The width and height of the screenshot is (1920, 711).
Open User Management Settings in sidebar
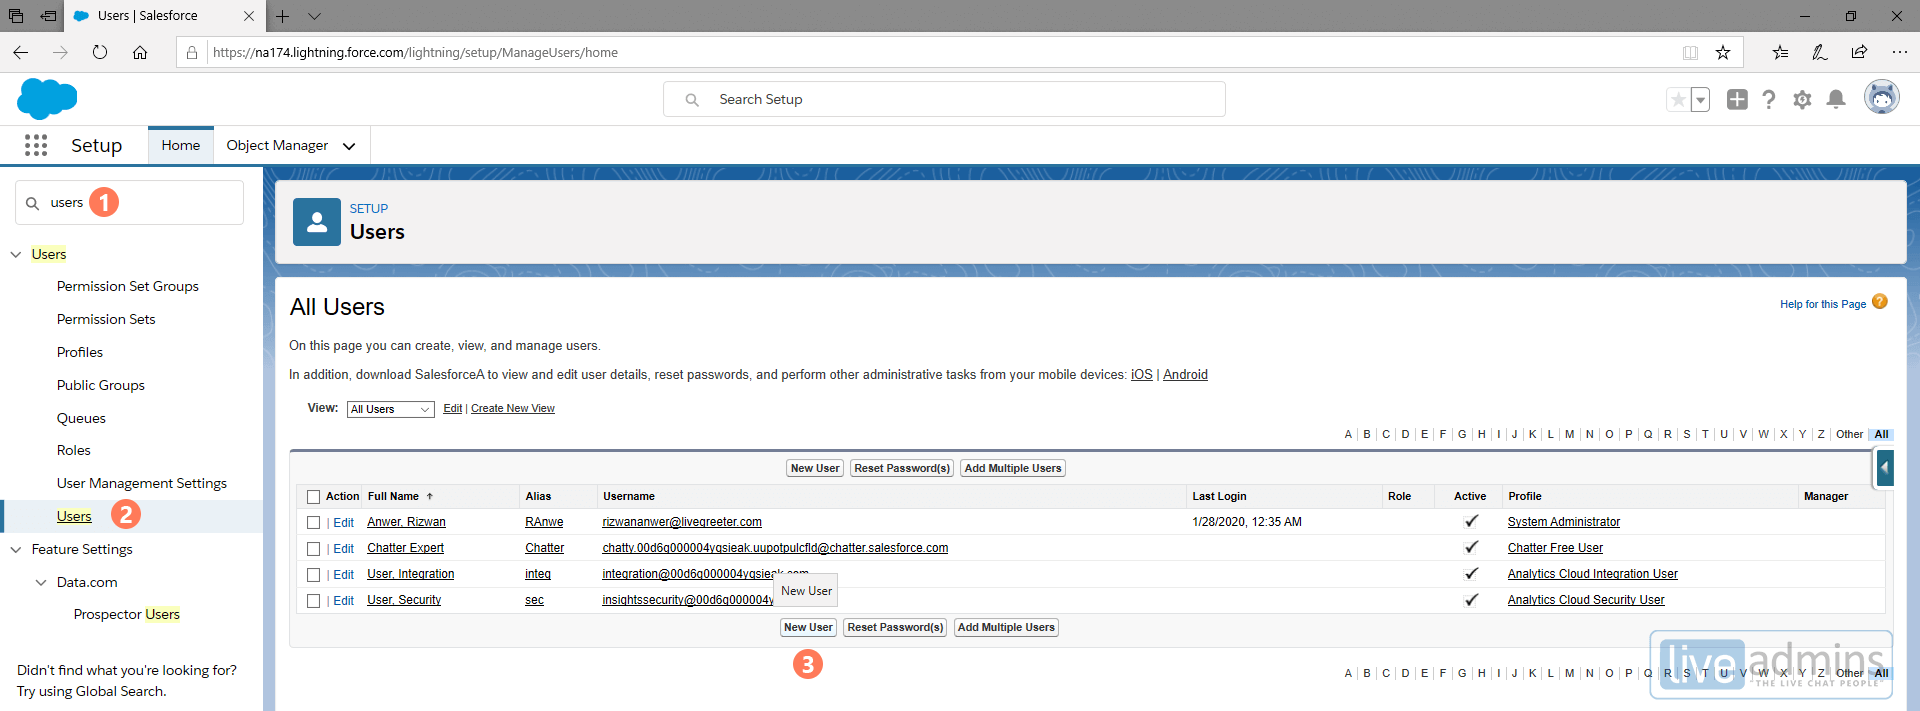(x=142, y=483)
